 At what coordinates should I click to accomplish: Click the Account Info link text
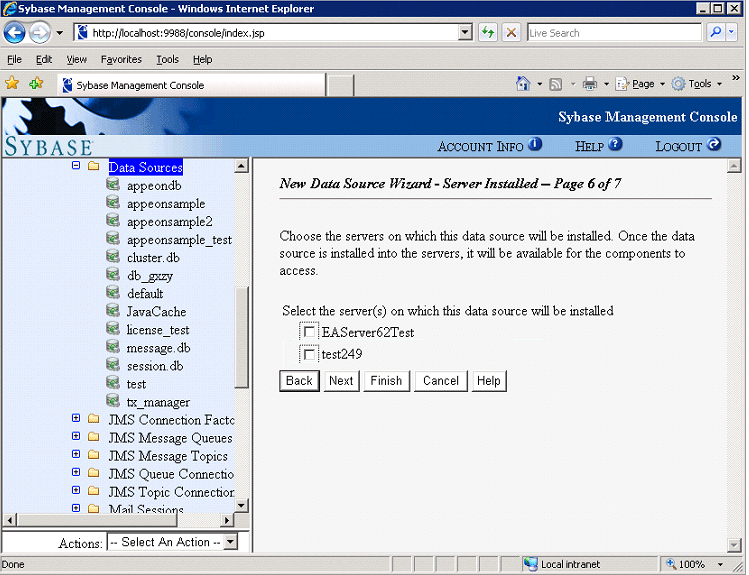[x=481, y=147]
